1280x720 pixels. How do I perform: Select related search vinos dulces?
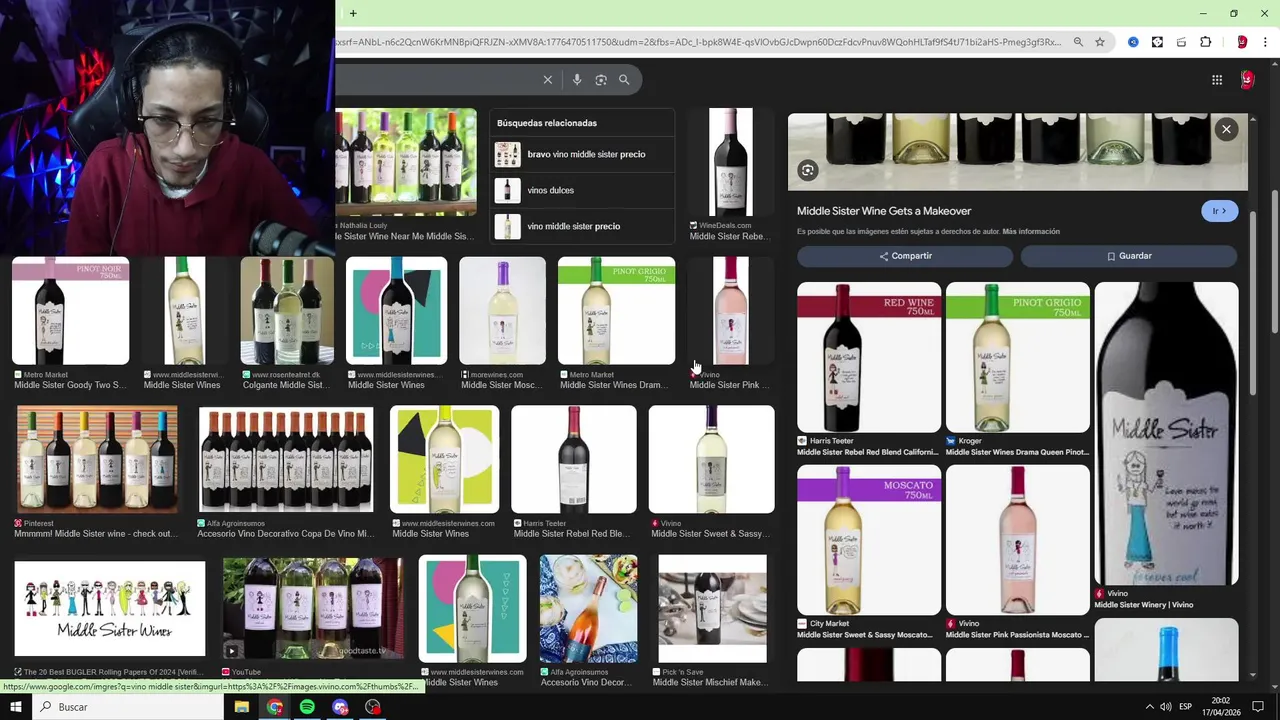pyautogui.click(x=583, y=190)
